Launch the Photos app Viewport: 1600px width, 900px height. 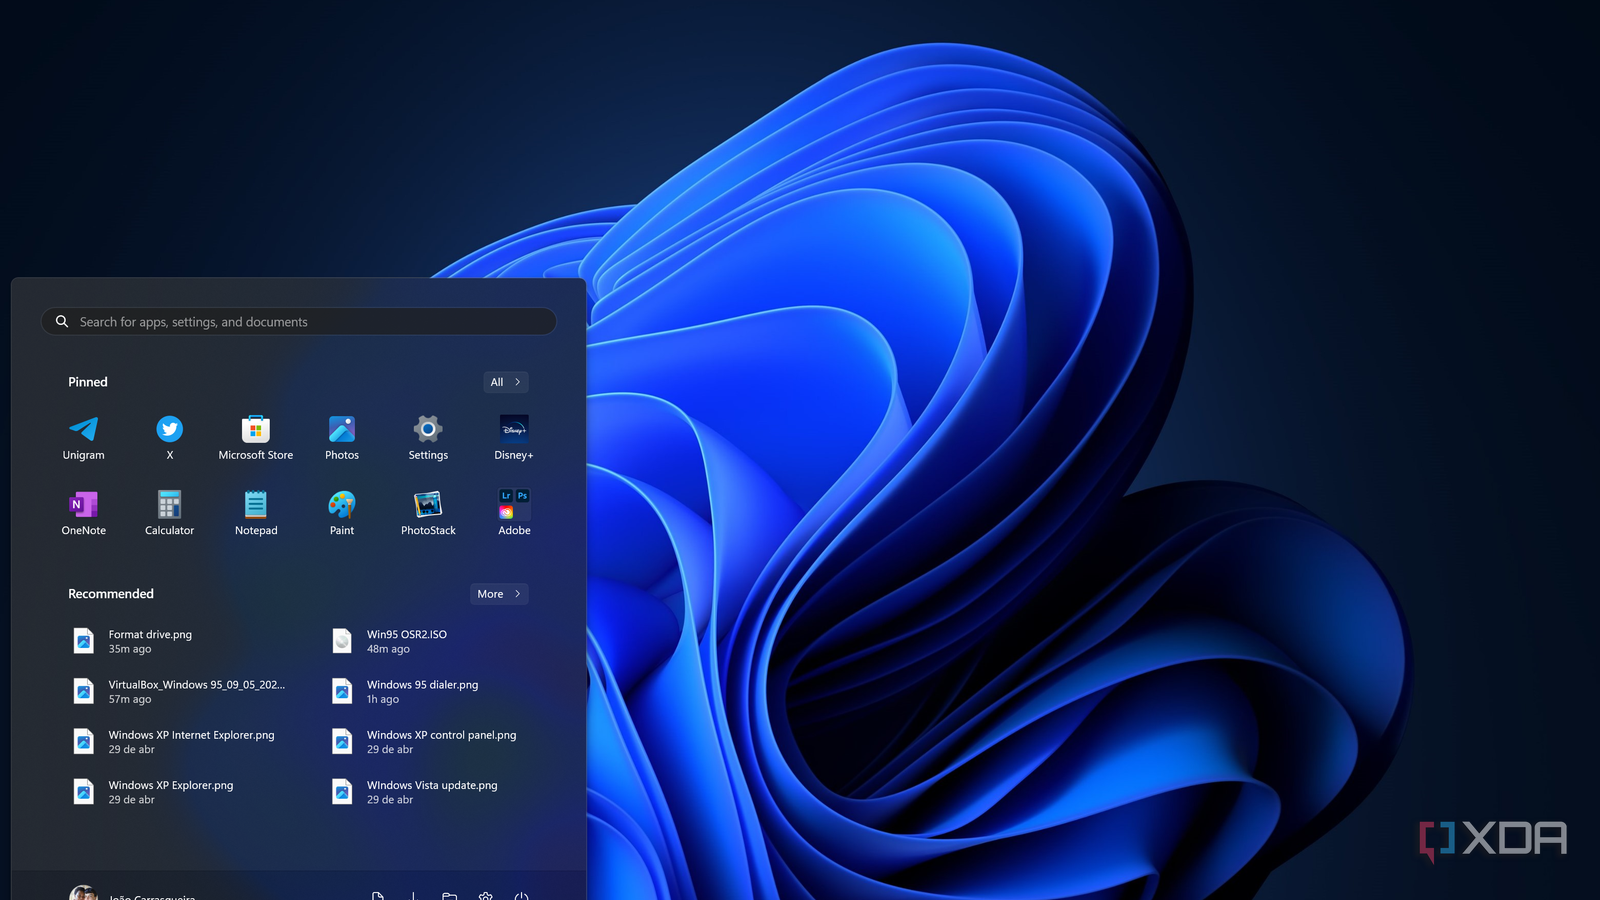click(x=341, y=437)
